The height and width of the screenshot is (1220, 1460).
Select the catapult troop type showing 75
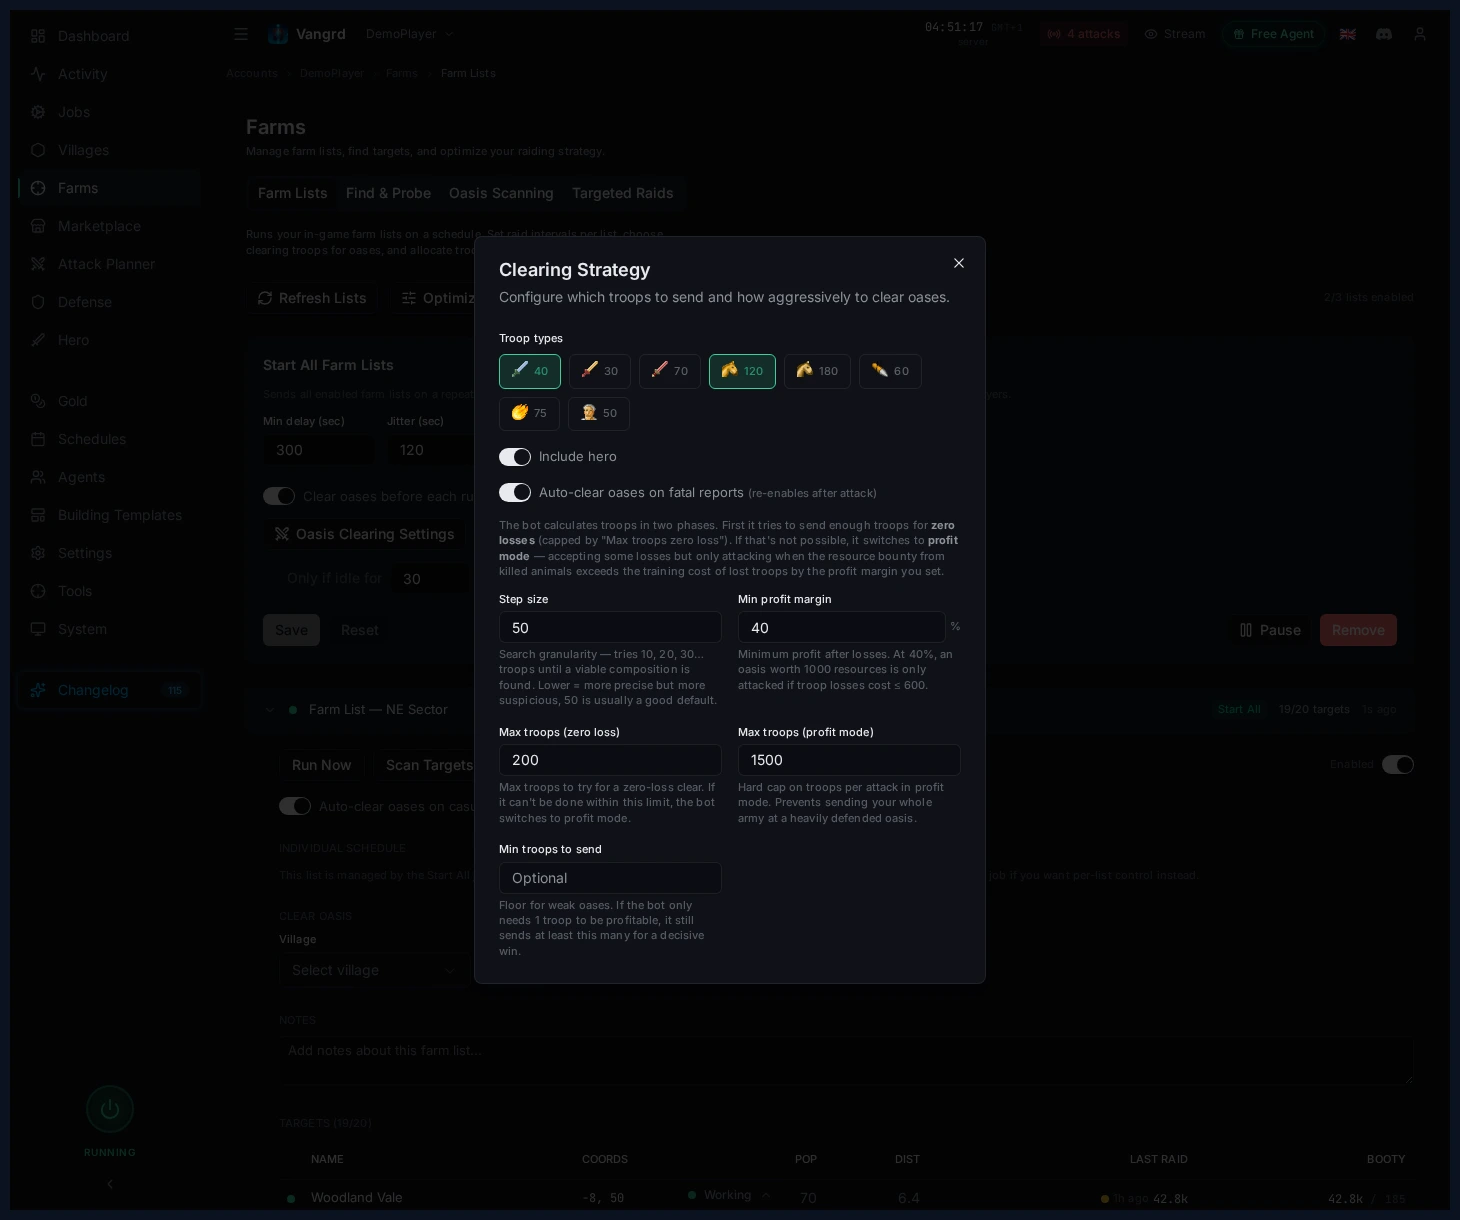click(529, 413)
